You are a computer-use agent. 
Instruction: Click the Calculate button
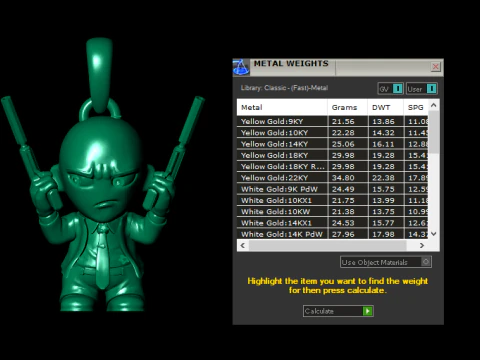(338, 311)
